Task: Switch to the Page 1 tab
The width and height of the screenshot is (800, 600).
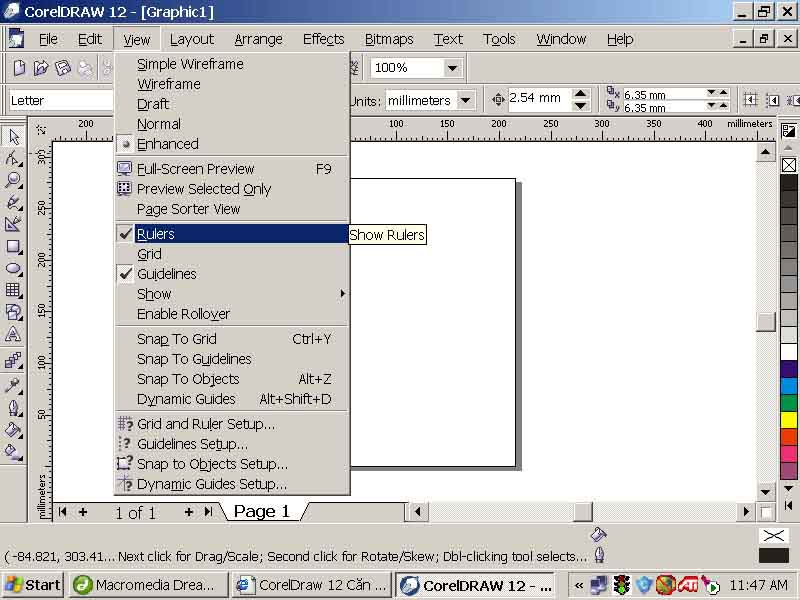Action: (262, 511)
